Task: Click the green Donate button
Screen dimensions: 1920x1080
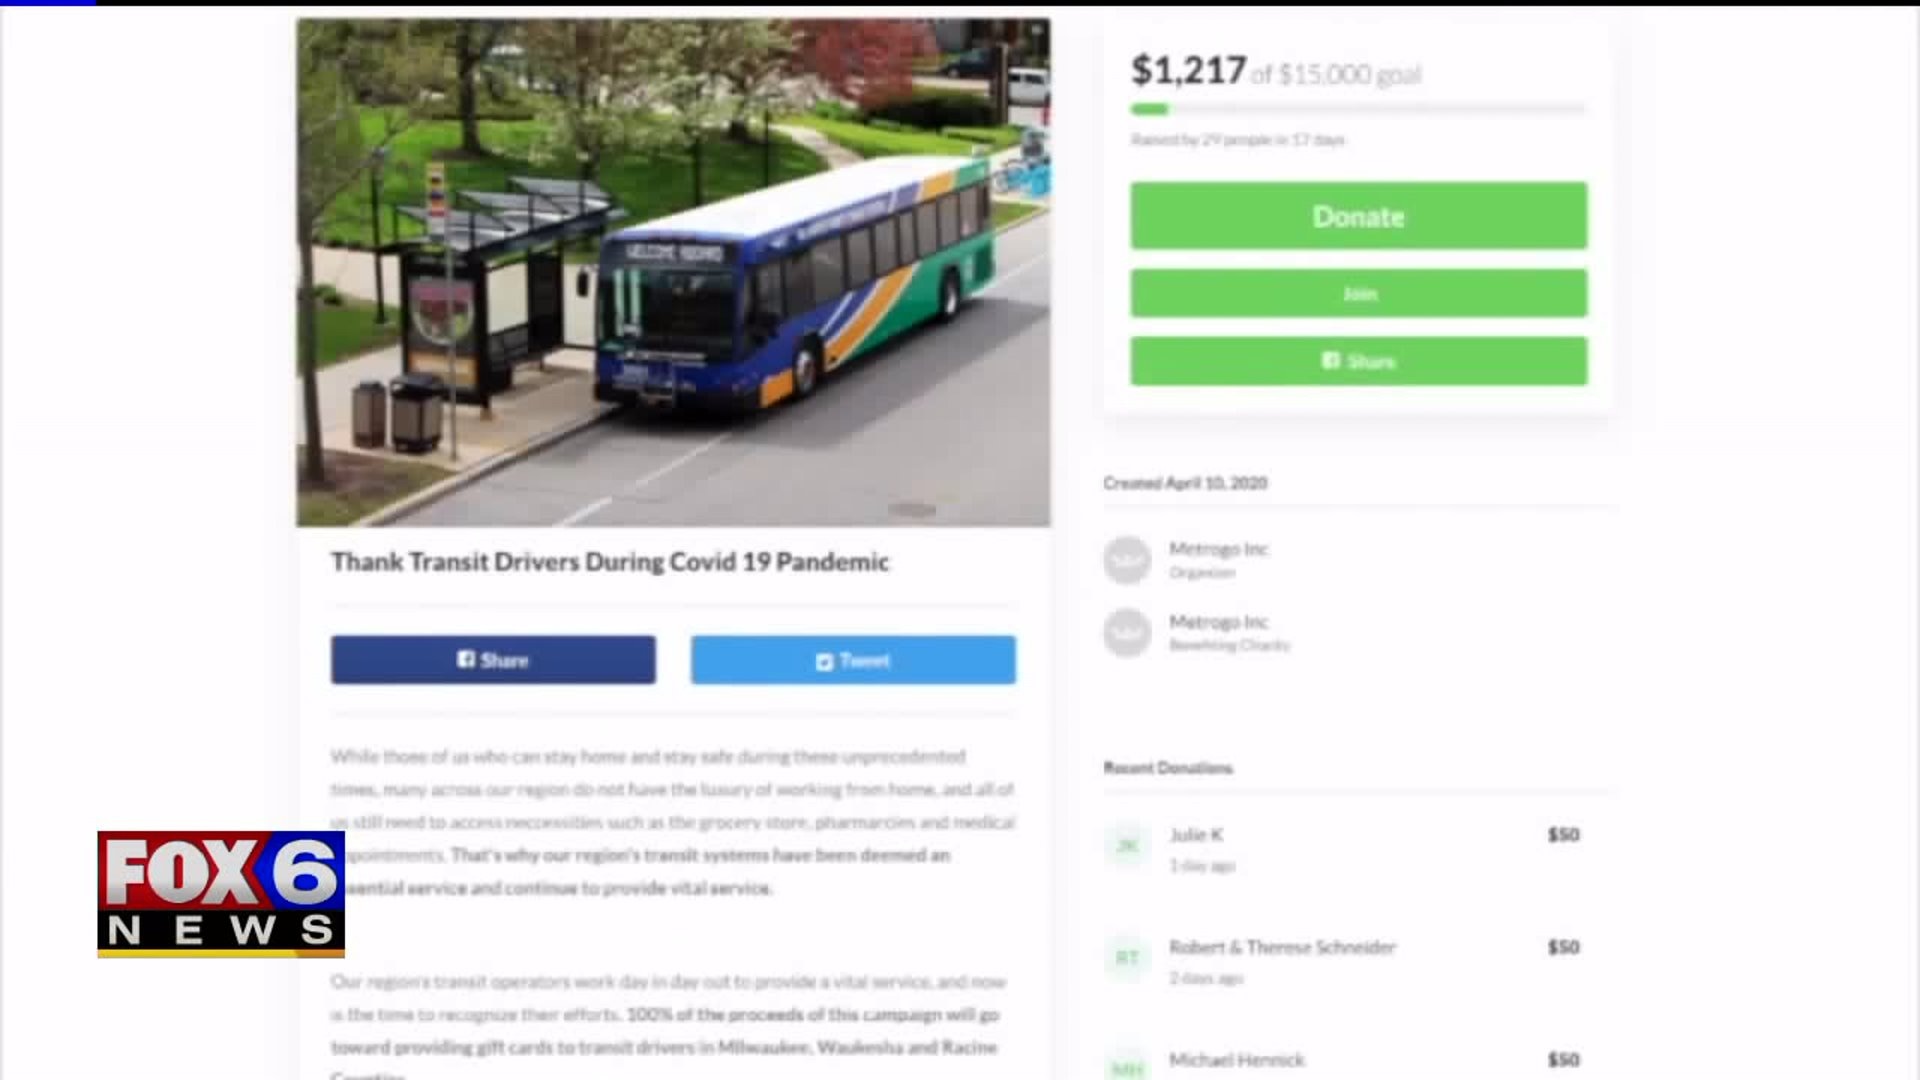Action: click(1358, 215)
